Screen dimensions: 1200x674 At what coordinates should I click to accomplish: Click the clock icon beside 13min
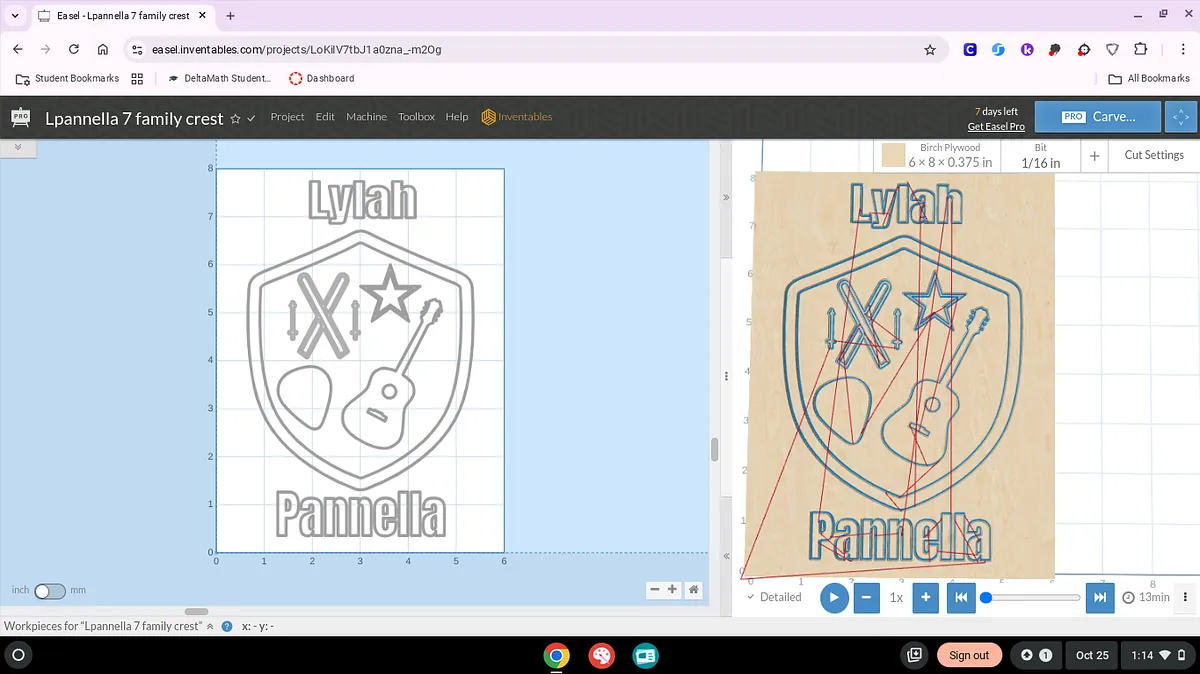point(1129,598)
